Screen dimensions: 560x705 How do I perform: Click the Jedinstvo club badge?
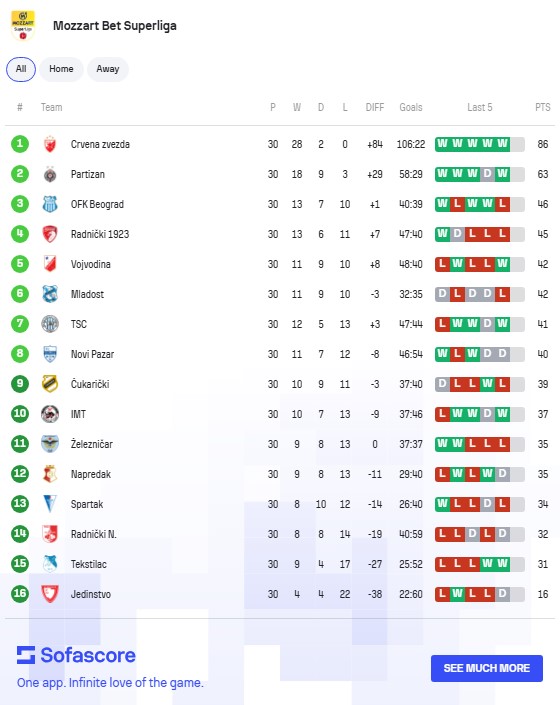click(x=50, y=594)
